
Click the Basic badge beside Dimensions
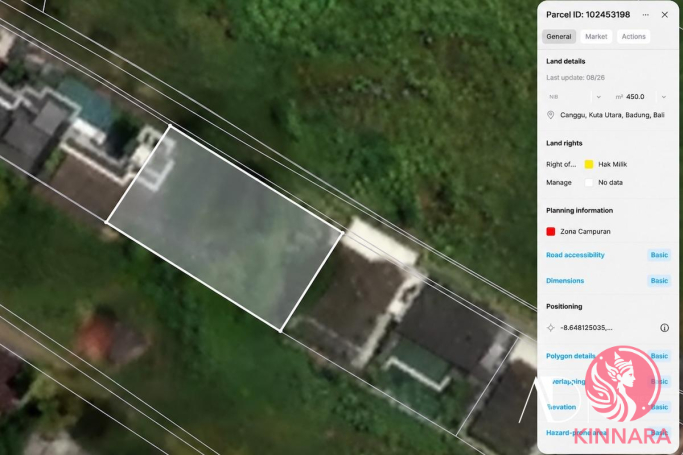(659, 280)
